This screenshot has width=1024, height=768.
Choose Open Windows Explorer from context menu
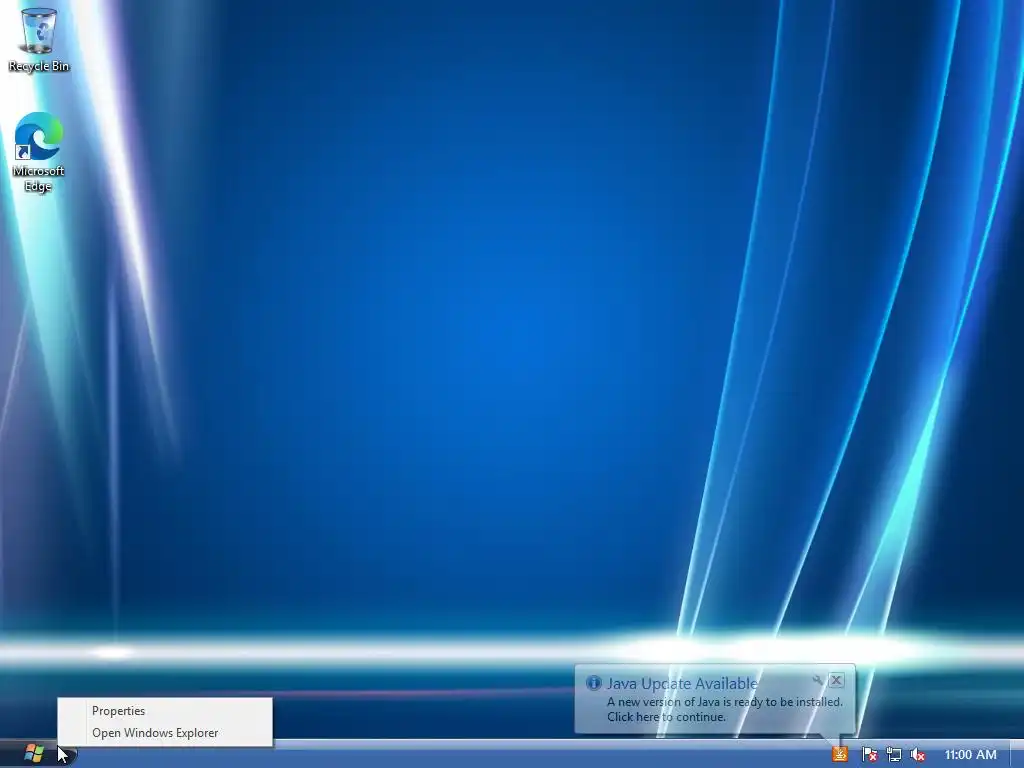[x=165, y=733]
